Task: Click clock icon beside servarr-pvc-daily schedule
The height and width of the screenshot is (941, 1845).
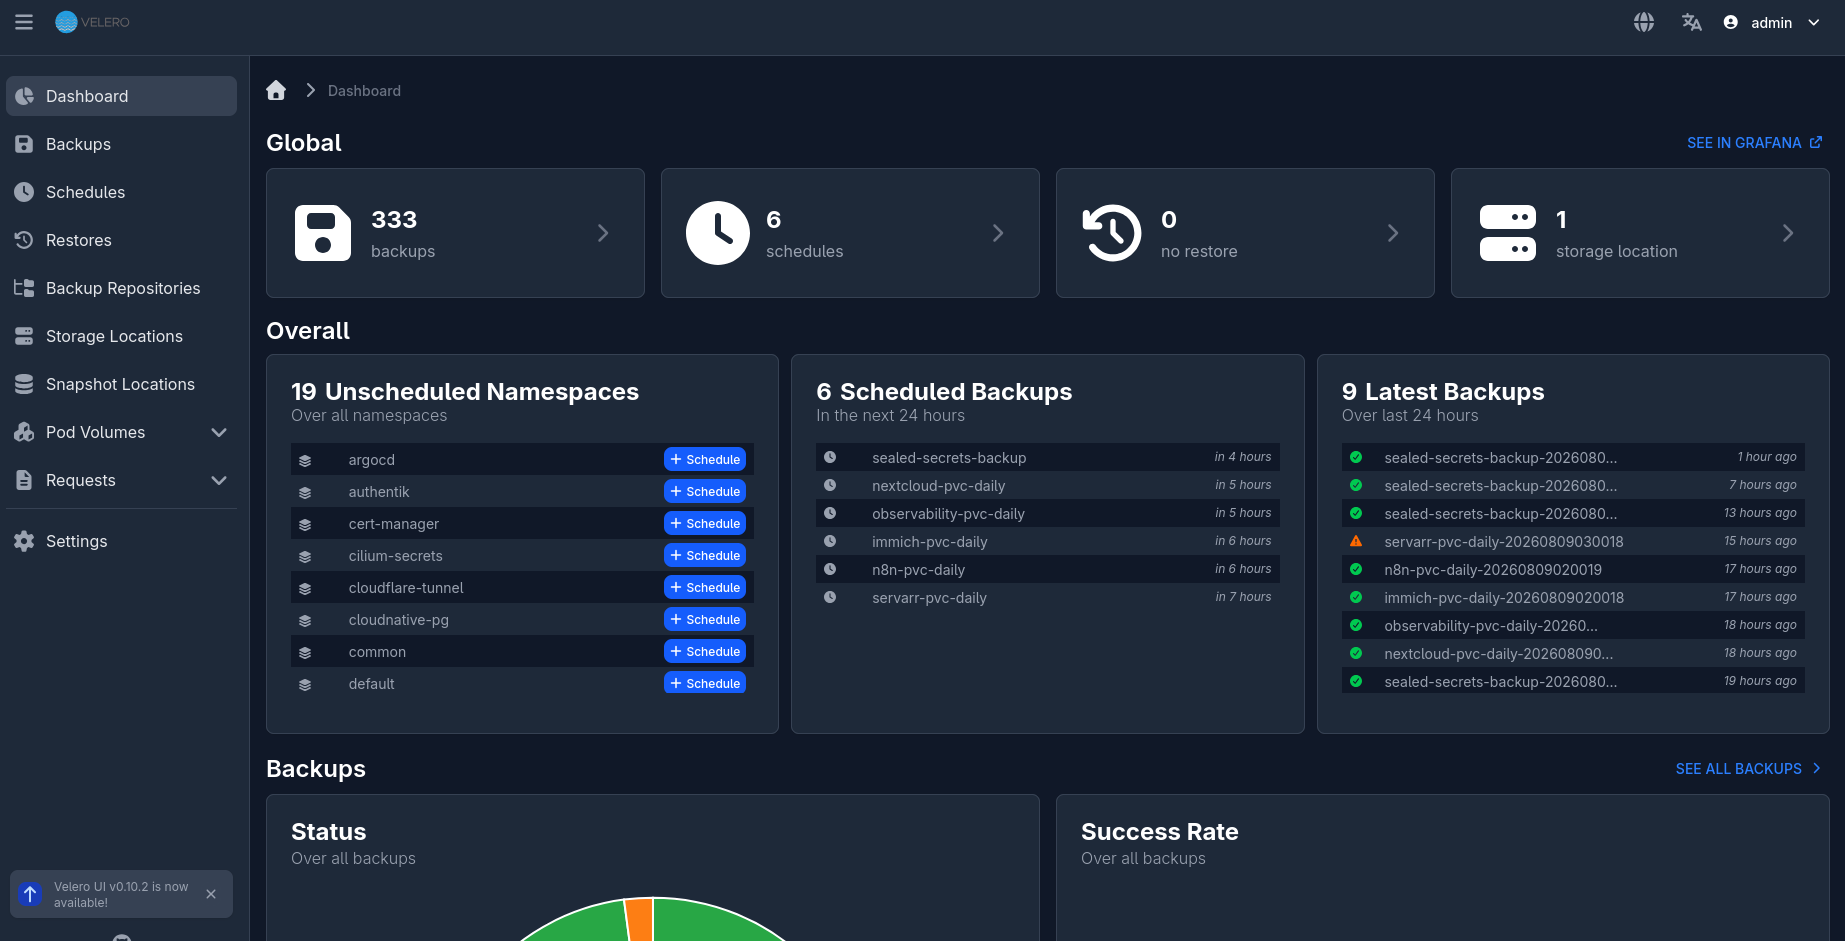Action: pos(830,597)
